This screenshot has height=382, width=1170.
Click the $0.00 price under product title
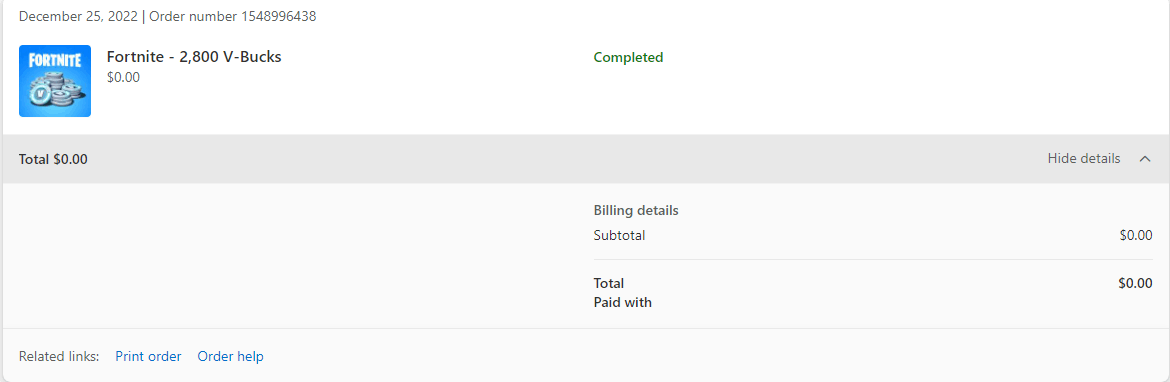click(x=123, y=77)
